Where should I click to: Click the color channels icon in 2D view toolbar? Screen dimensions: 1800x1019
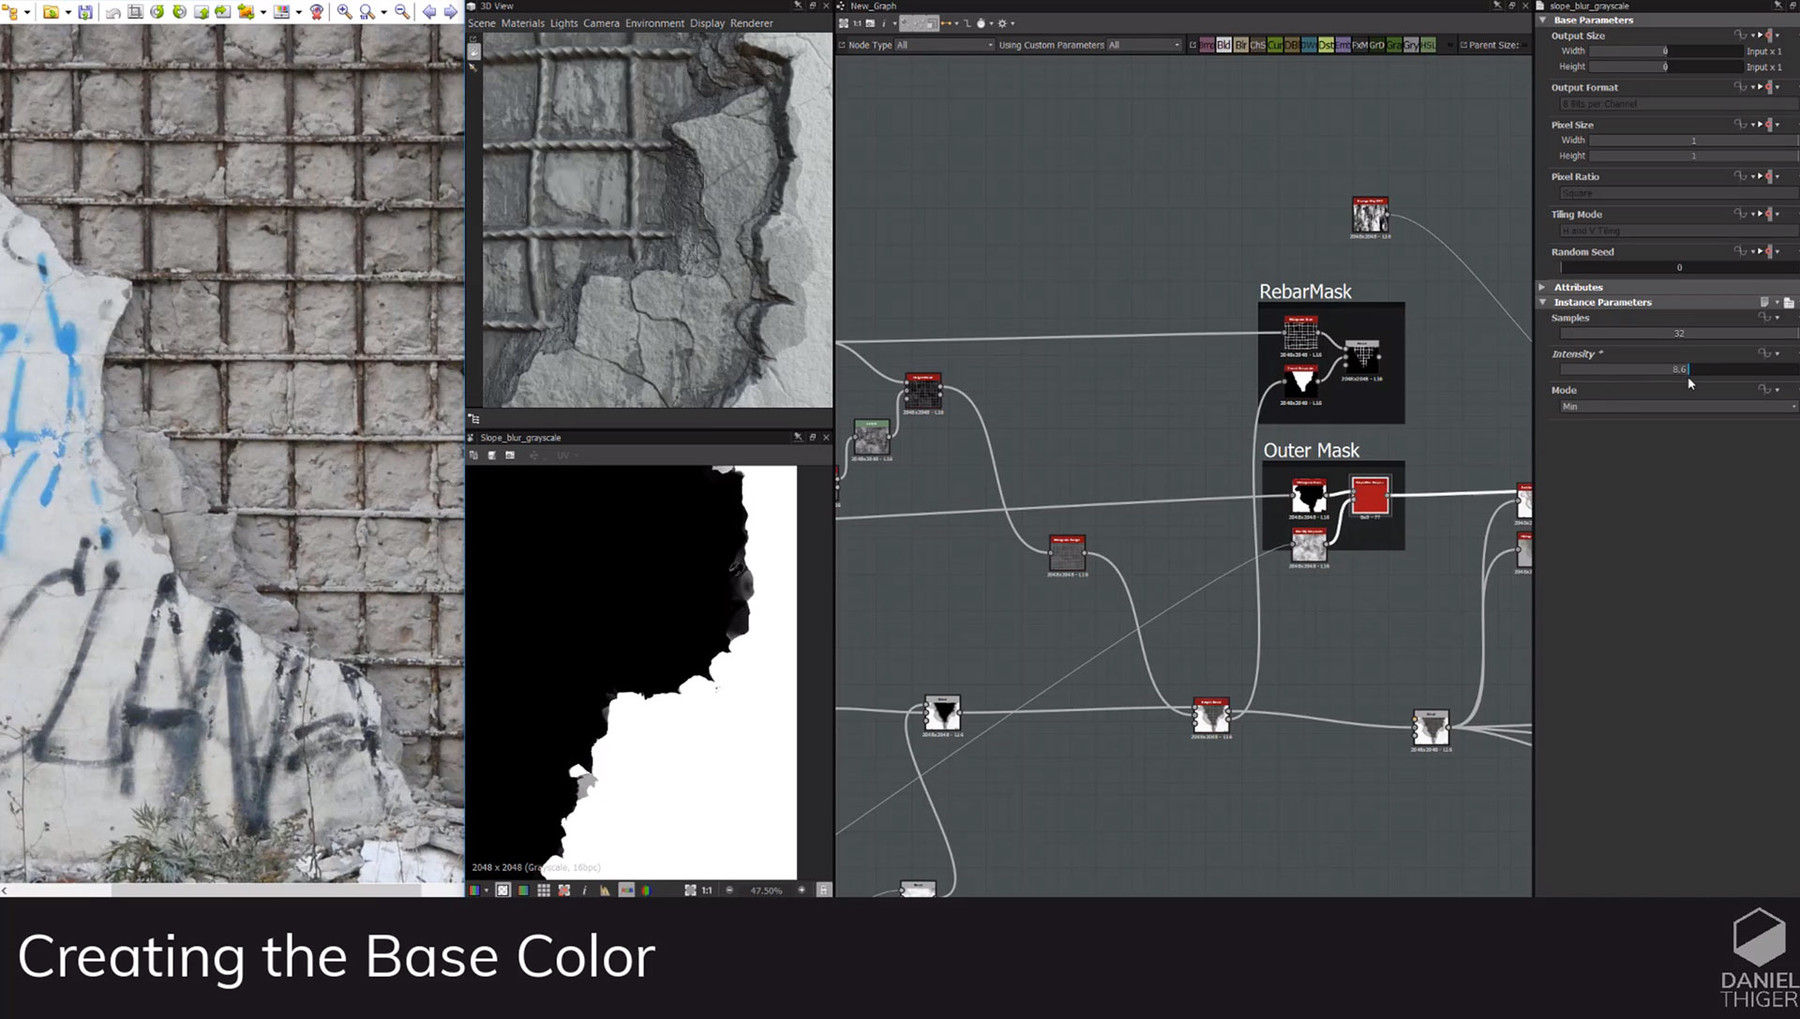coord(472,890)
